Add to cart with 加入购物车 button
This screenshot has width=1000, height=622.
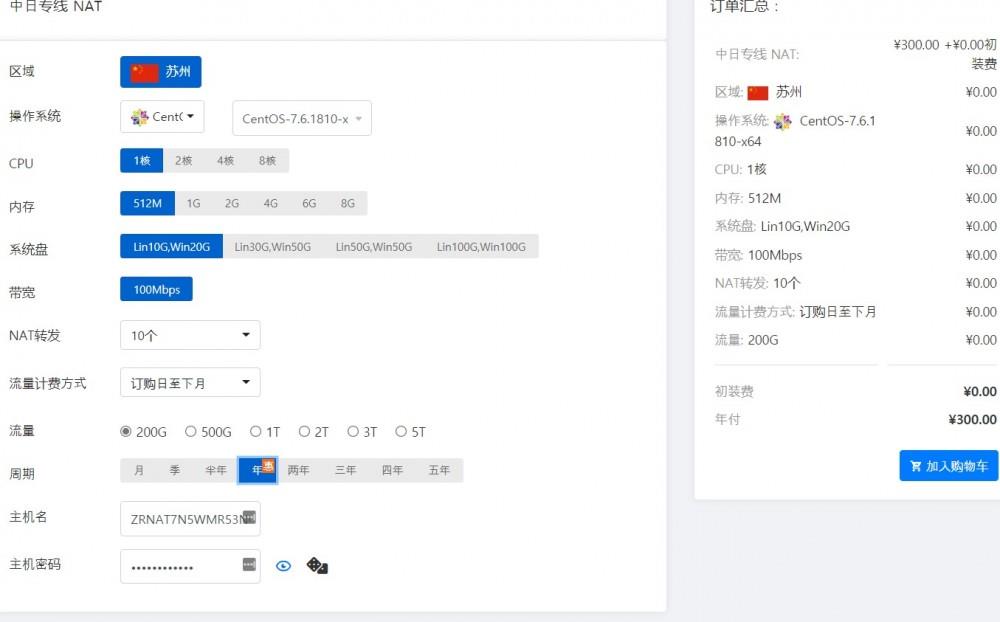pyautogui.click(x=948, y=466)
